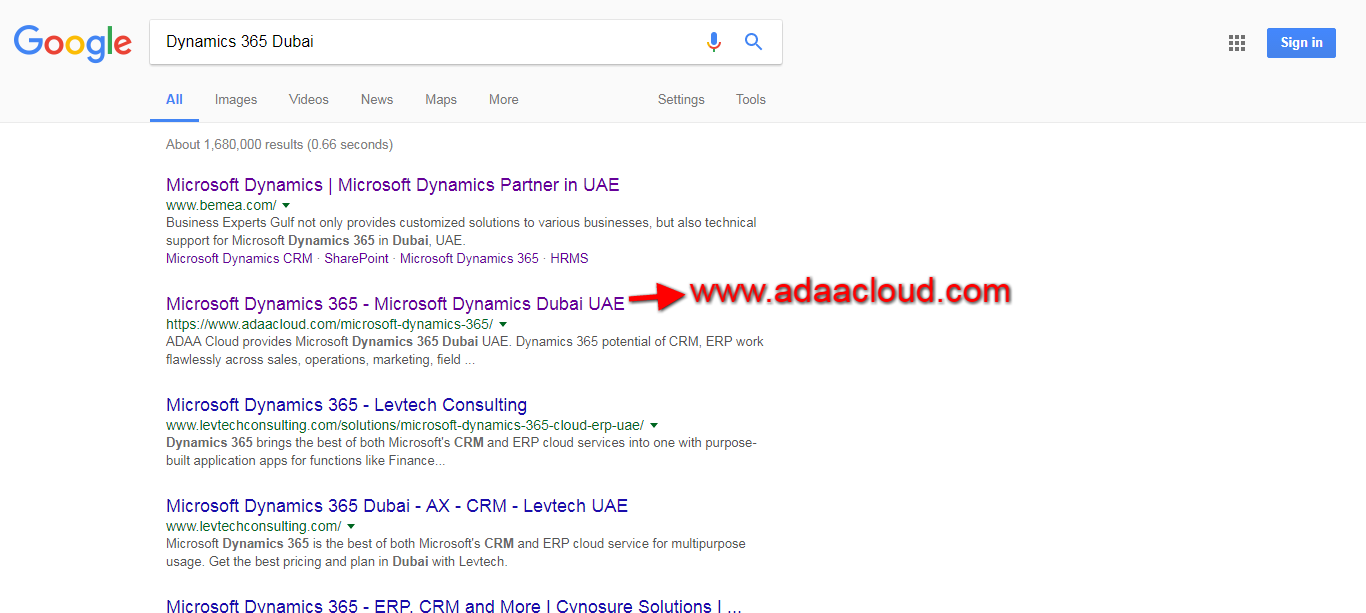Switch to the Images tab

tap(236, 100)
